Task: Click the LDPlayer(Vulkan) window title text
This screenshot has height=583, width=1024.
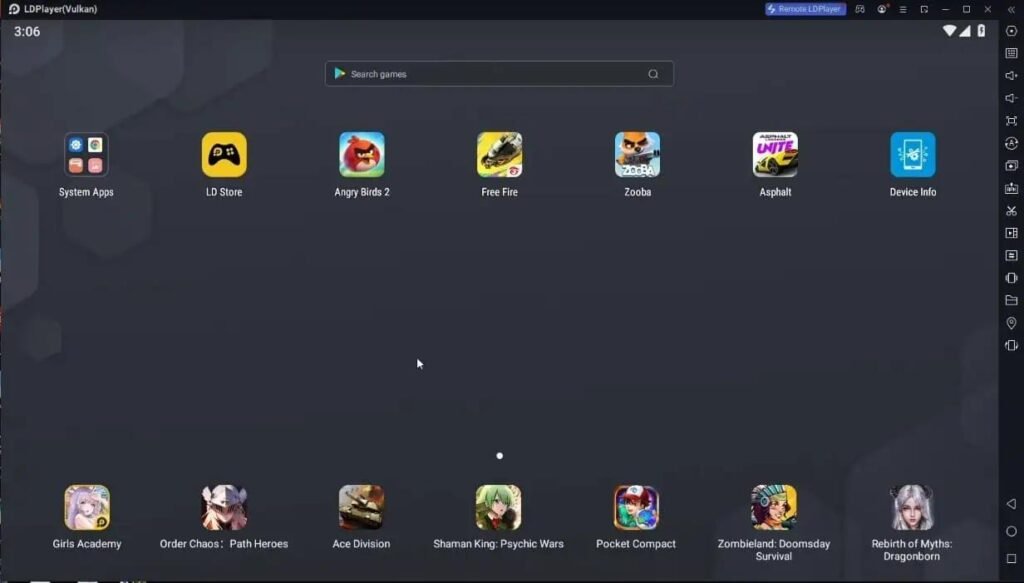Action: 61,9
